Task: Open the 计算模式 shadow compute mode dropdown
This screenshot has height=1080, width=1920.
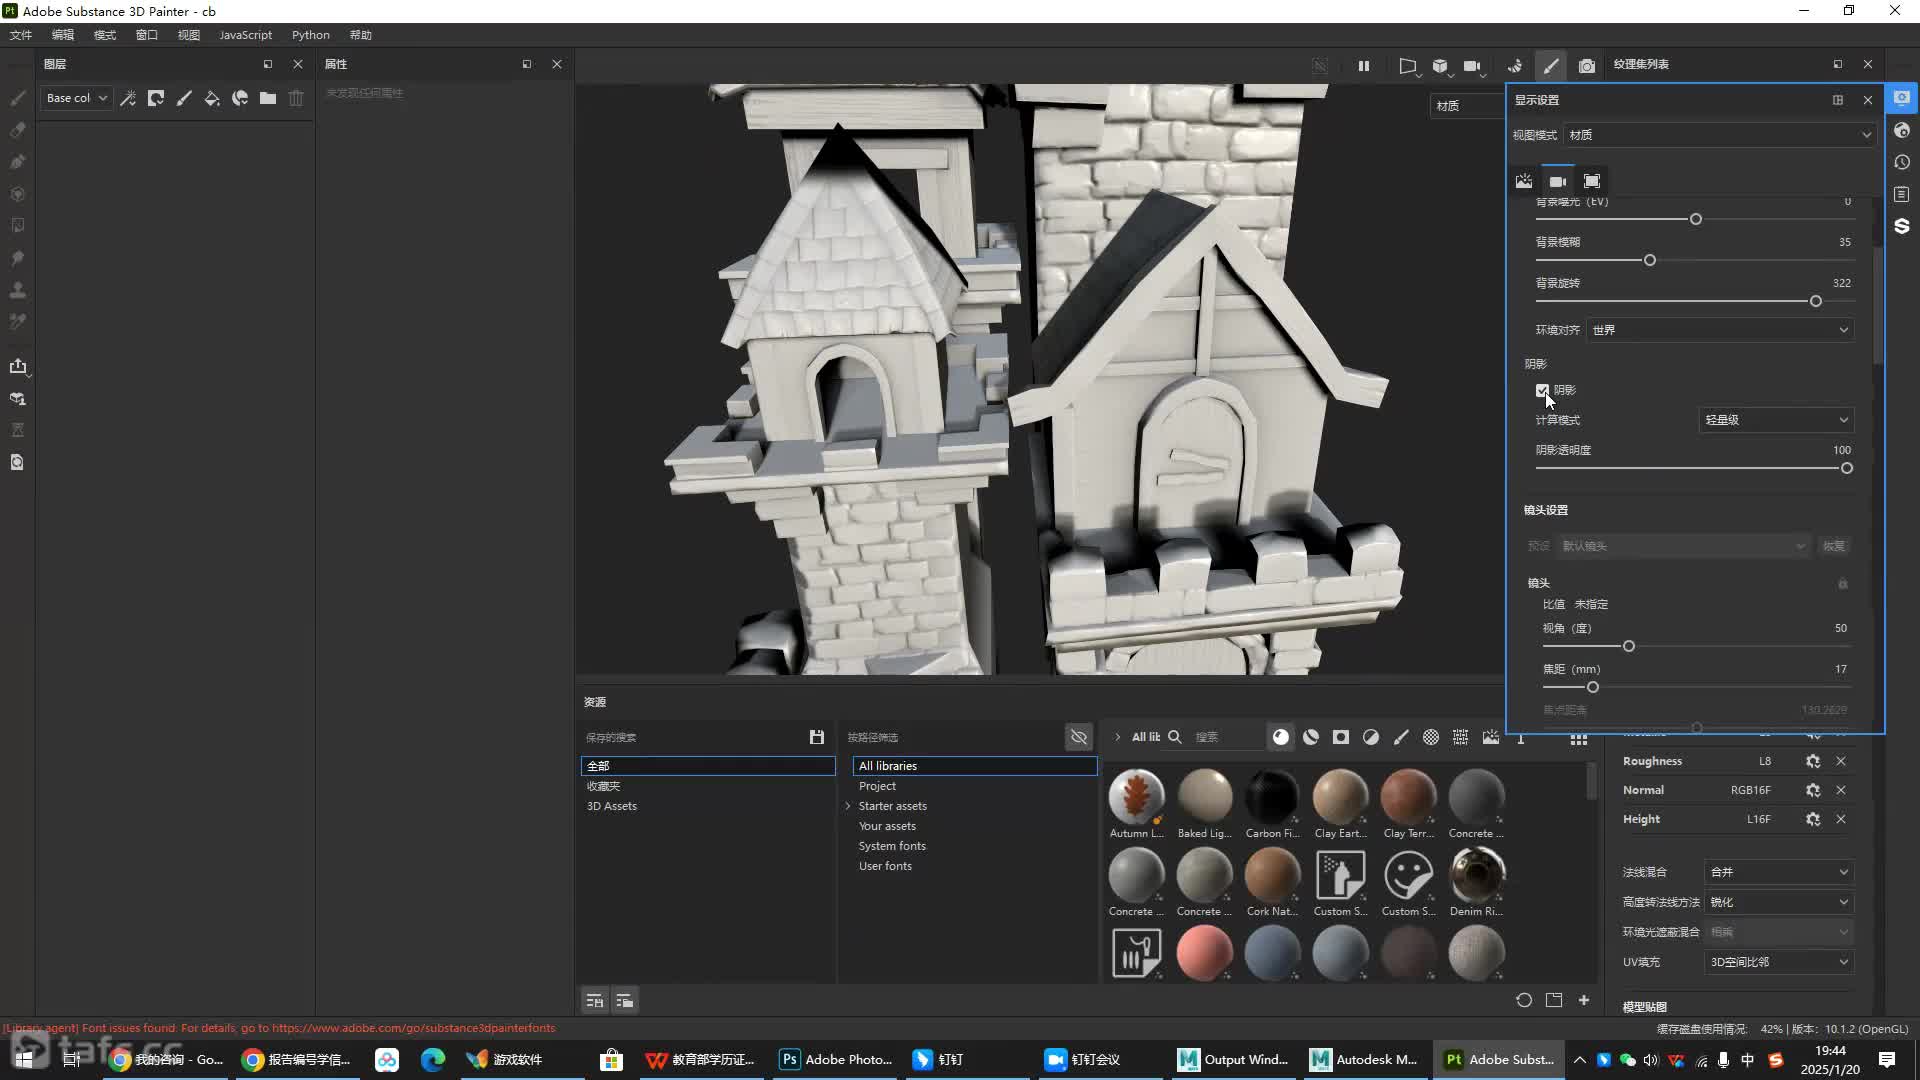Action: click(1776, 420)
